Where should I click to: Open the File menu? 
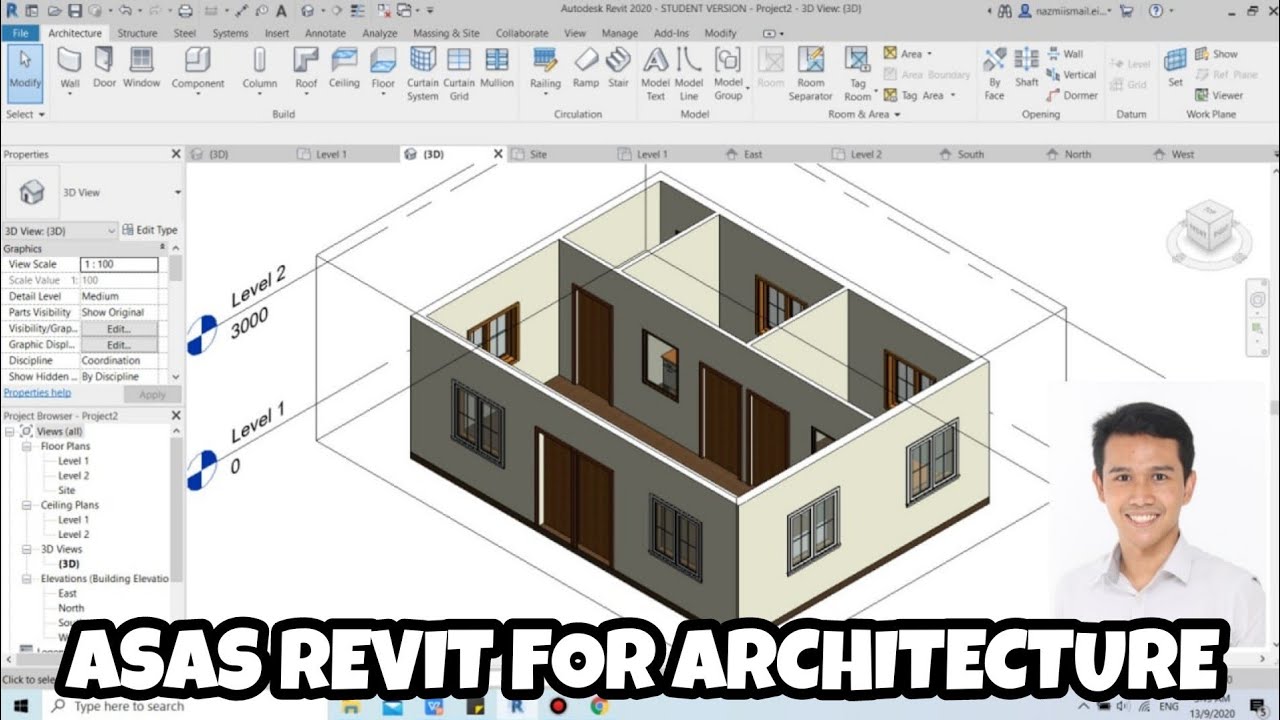[x=20, y=33]
